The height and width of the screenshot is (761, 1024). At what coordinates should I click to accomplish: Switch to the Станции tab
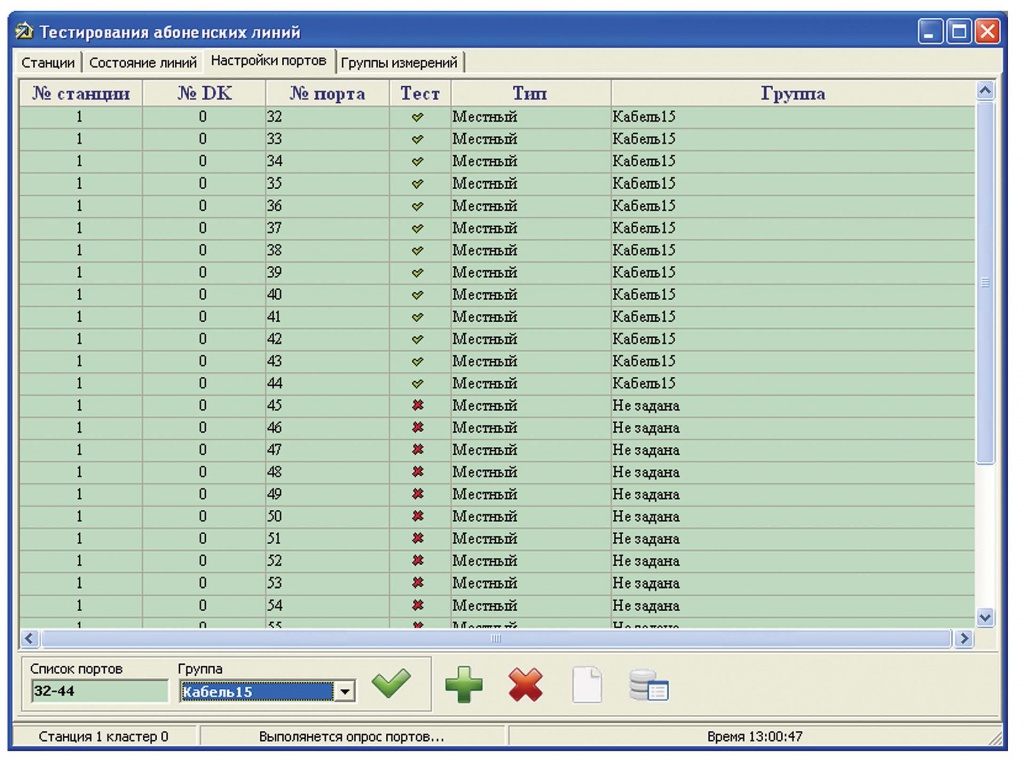point(48,63)
